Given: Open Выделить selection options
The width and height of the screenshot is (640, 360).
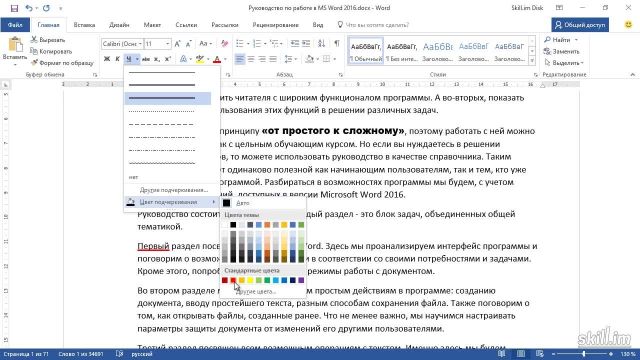Looking at the screenshot, I should pyautogui.click(x=564, y=63).
